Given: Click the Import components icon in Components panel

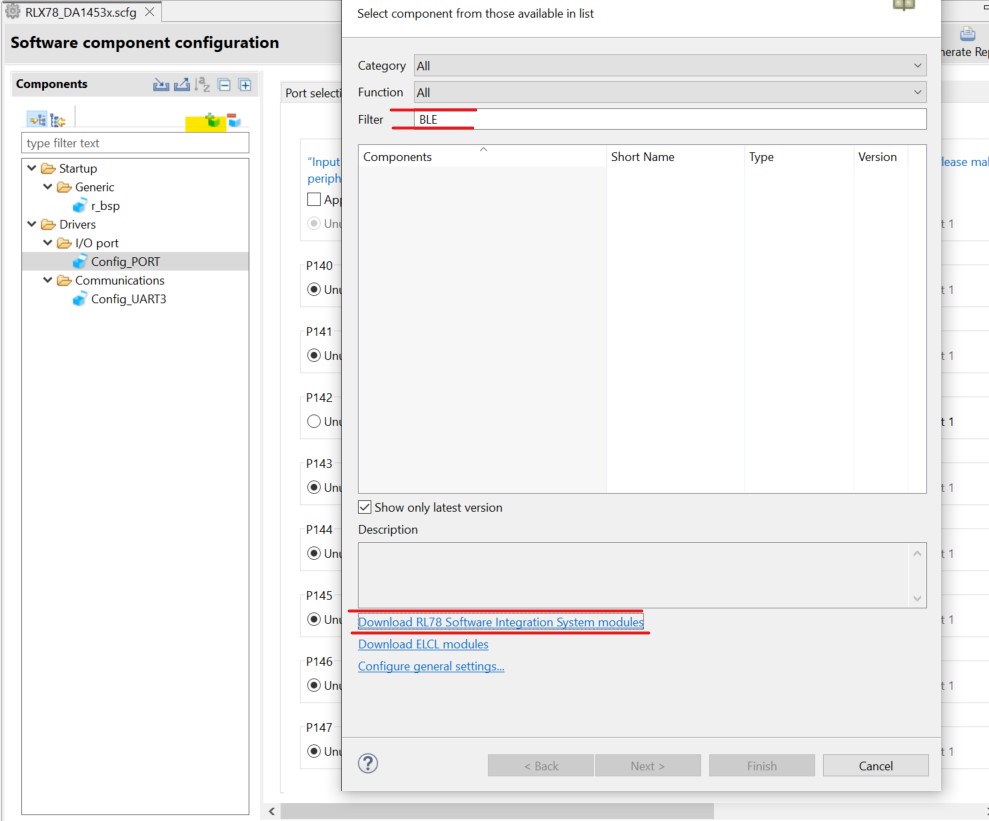Looking at the screenshot, I should [x=161, y=84].
